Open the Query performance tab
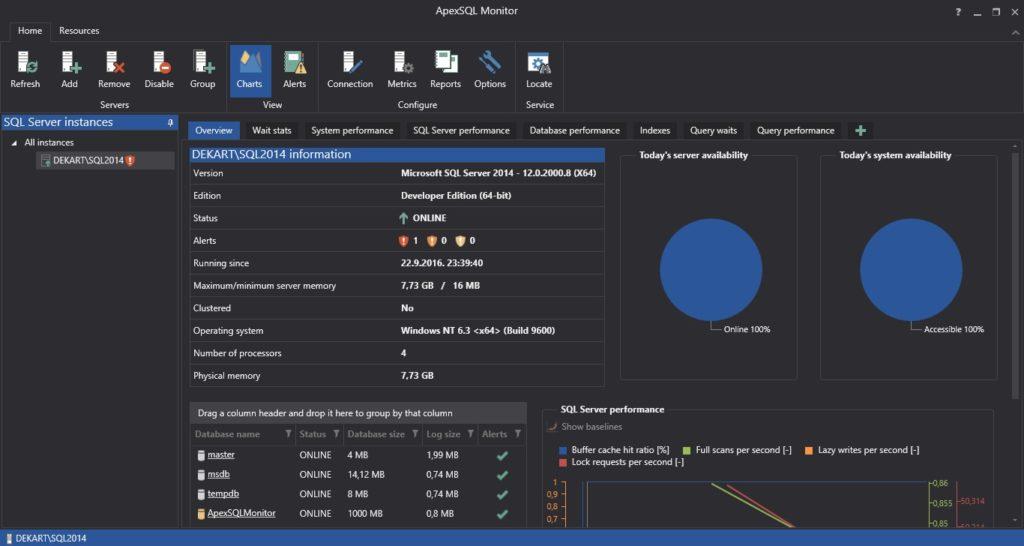 [795, 131]
